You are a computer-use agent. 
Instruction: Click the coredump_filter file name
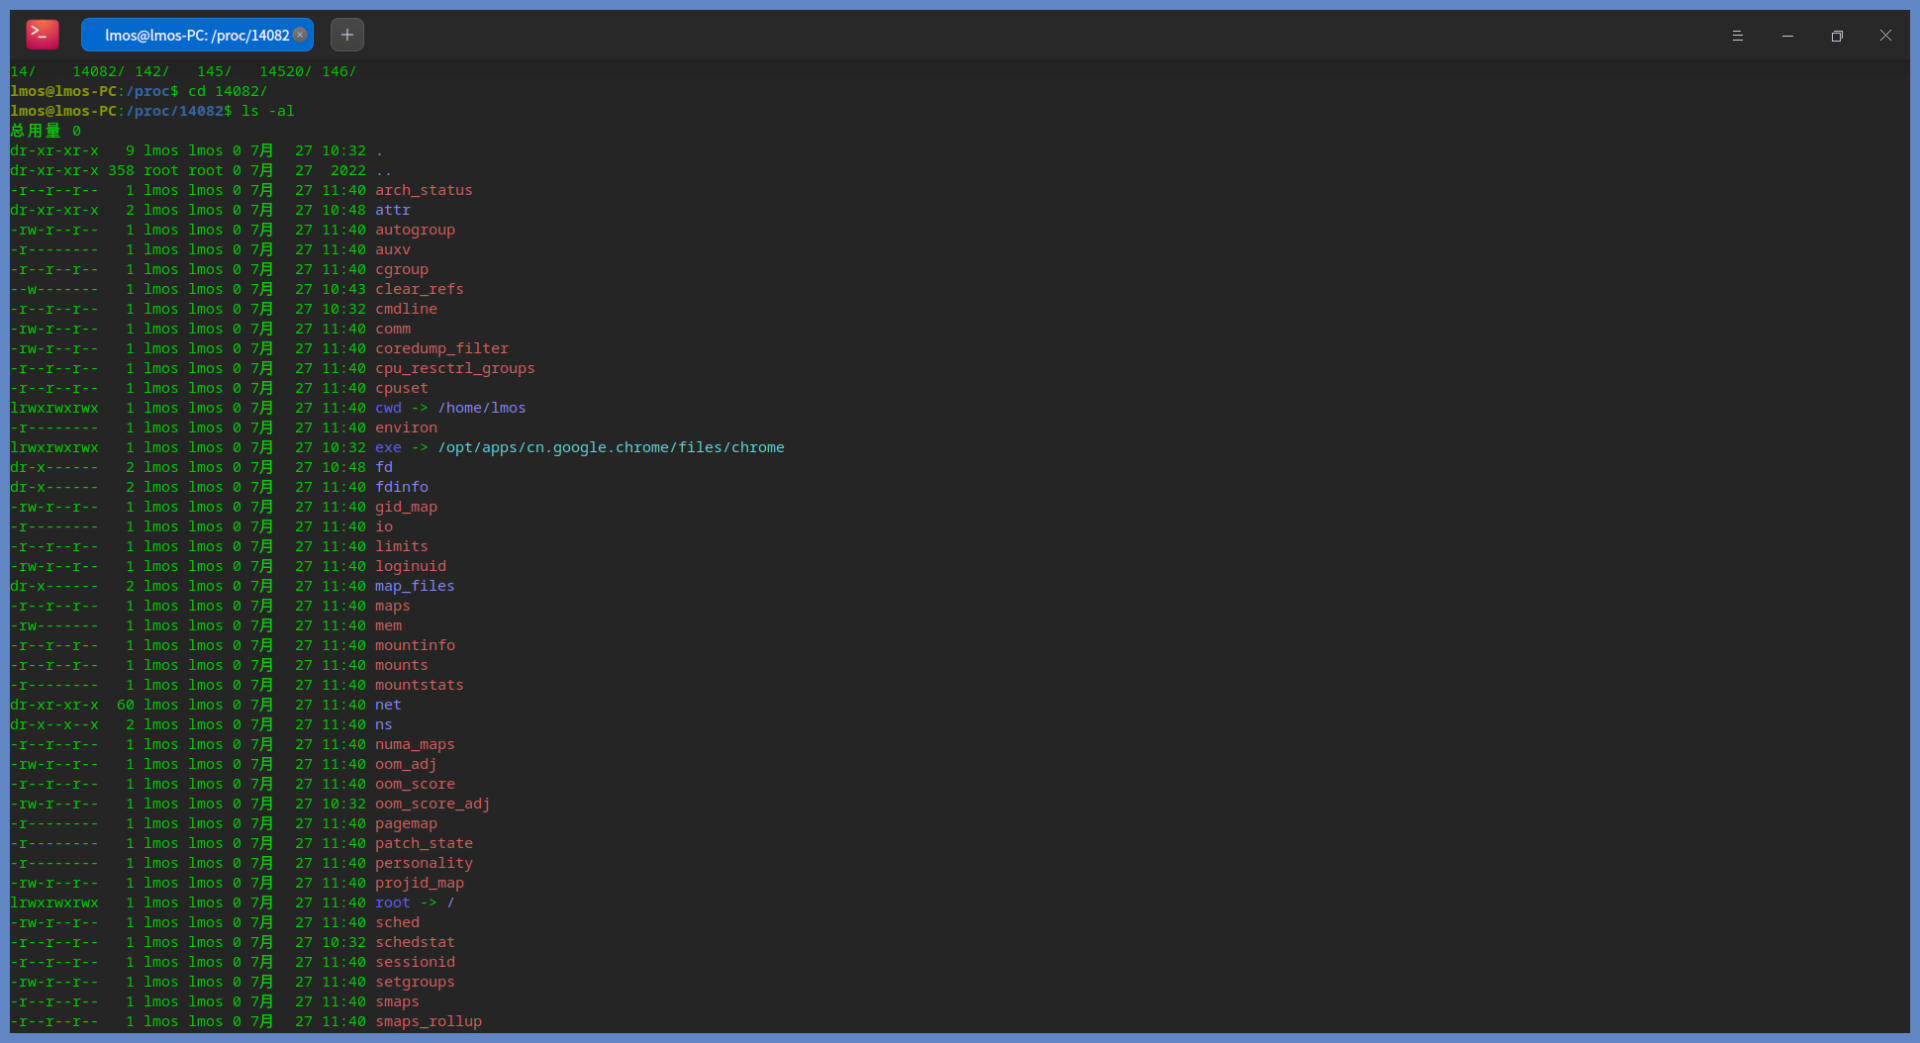pyautogui.click(x=442, y=348)
